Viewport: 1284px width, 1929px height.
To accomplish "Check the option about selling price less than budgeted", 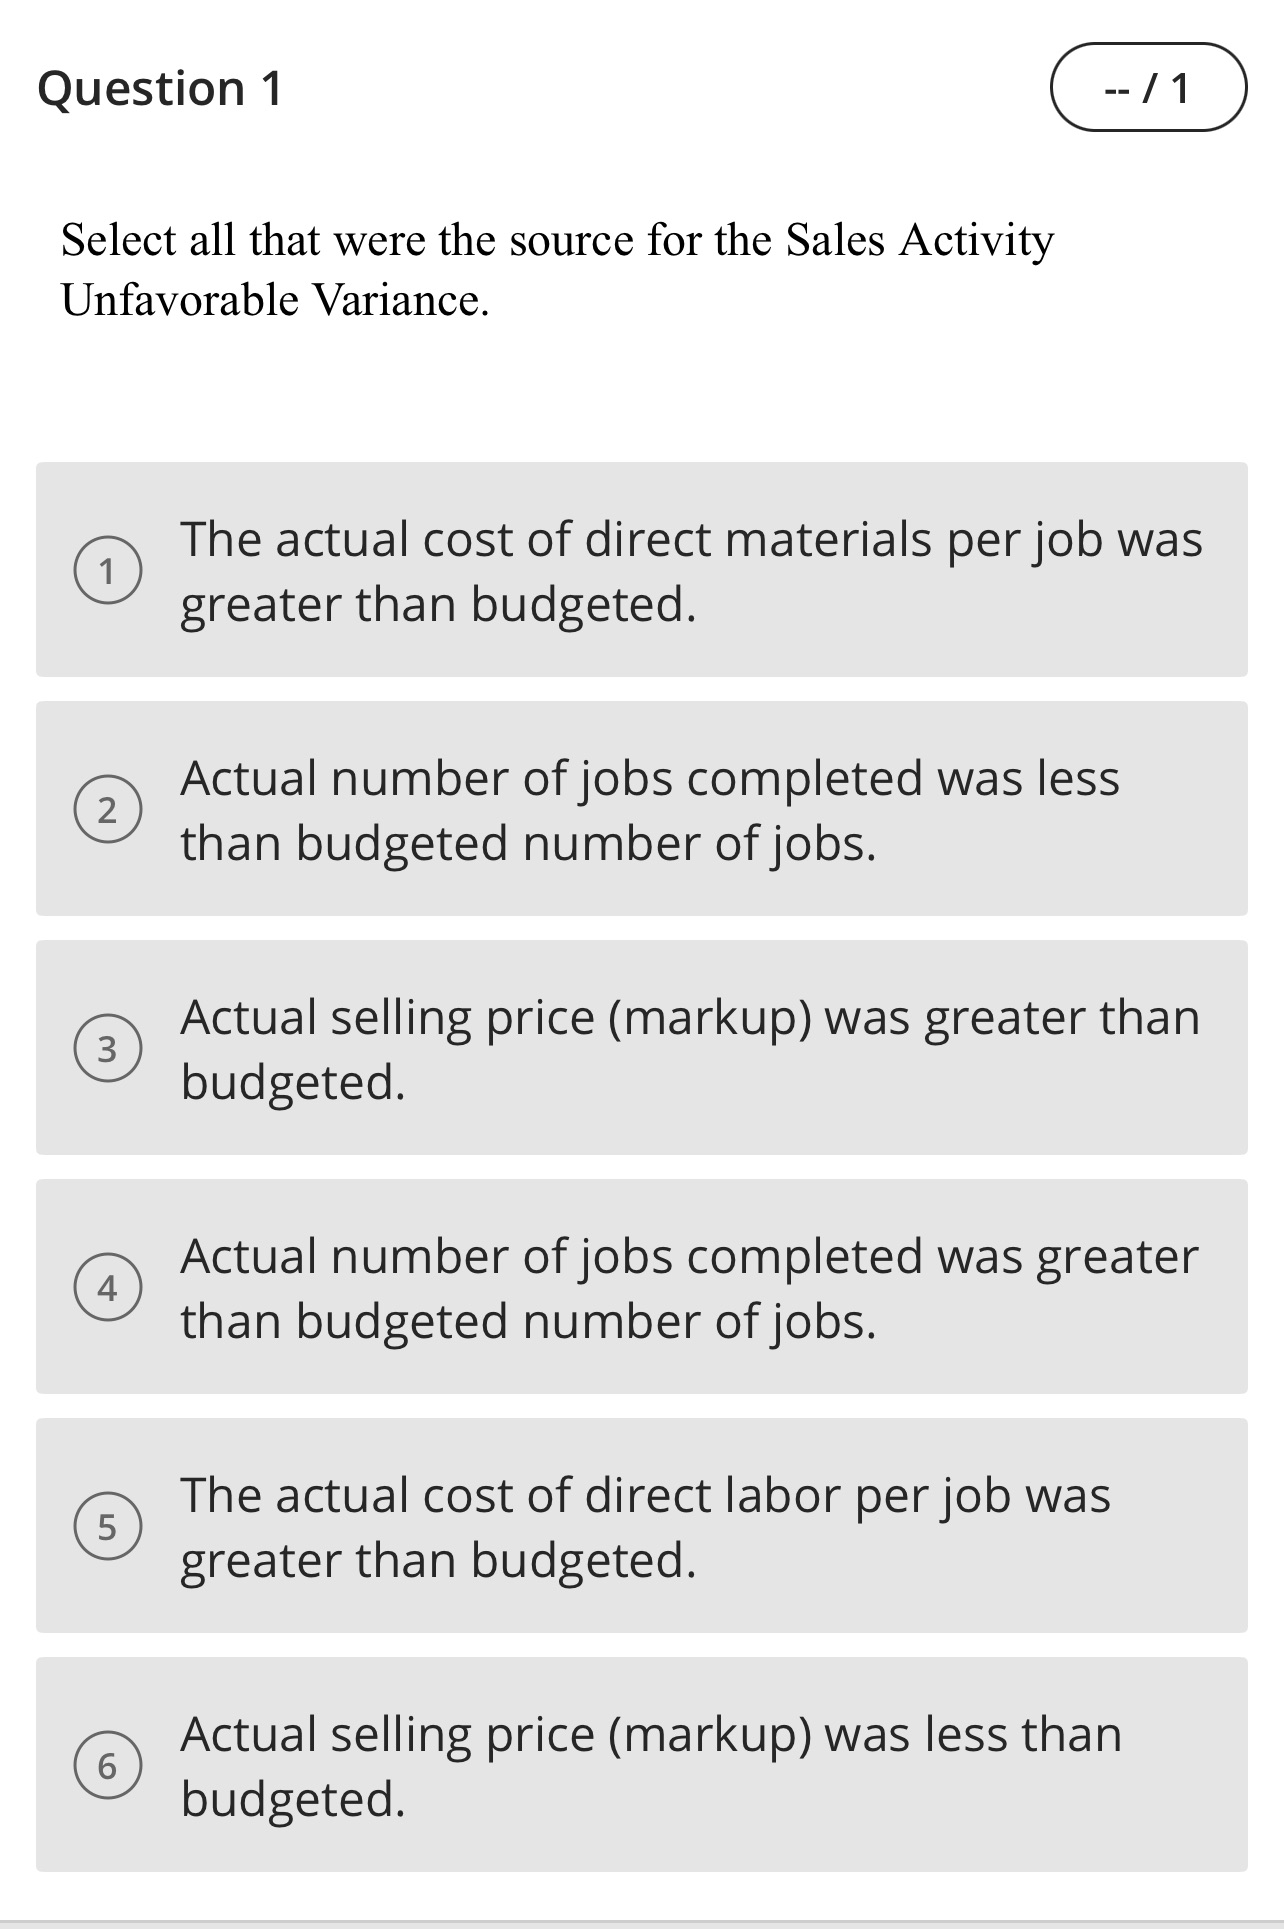I will click(x=640, y=1766).
